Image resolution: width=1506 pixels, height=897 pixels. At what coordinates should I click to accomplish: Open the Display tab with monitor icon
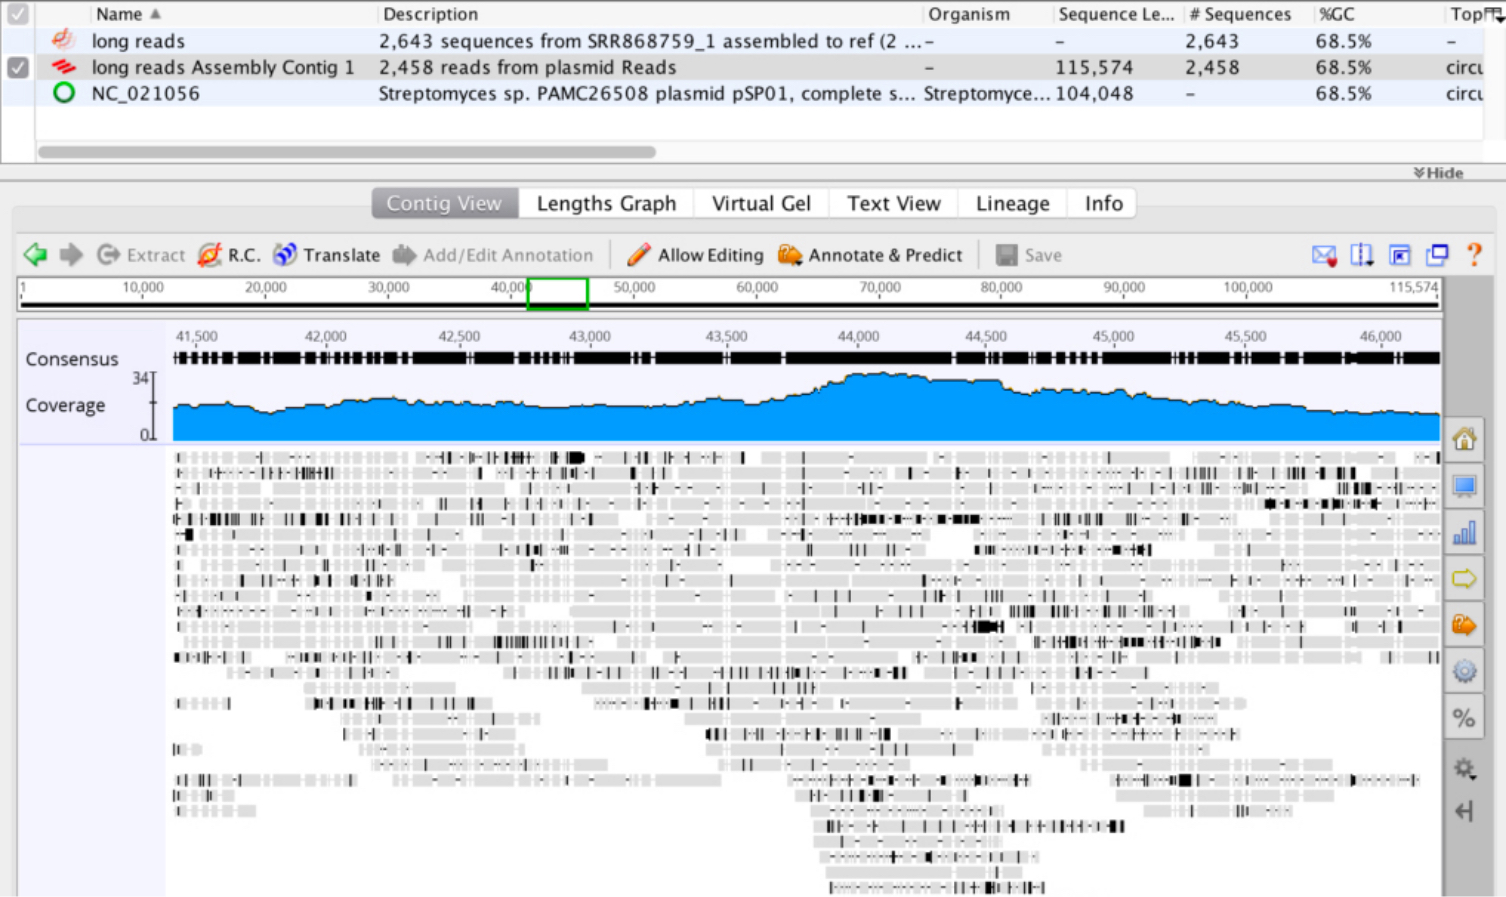click(1465, 486)
